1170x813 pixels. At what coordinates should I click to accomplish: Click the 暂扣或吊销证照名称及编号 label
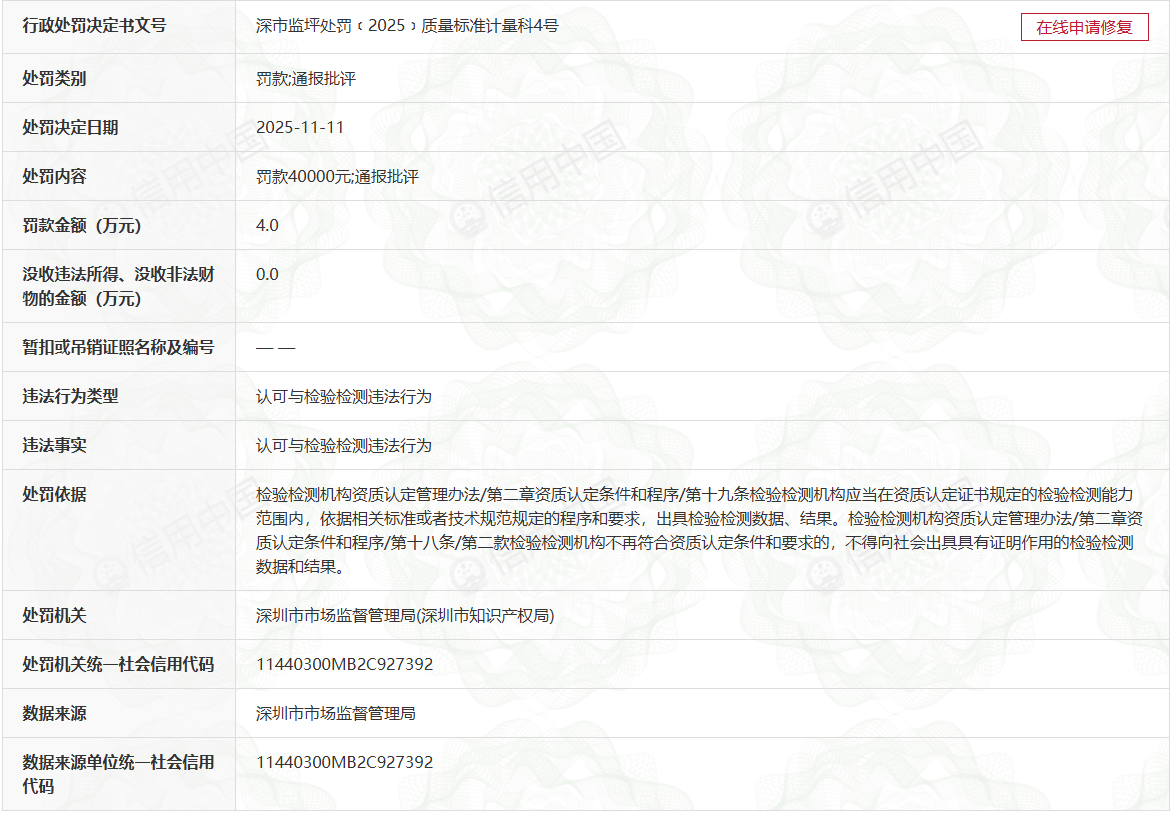(x=118, y=347)
